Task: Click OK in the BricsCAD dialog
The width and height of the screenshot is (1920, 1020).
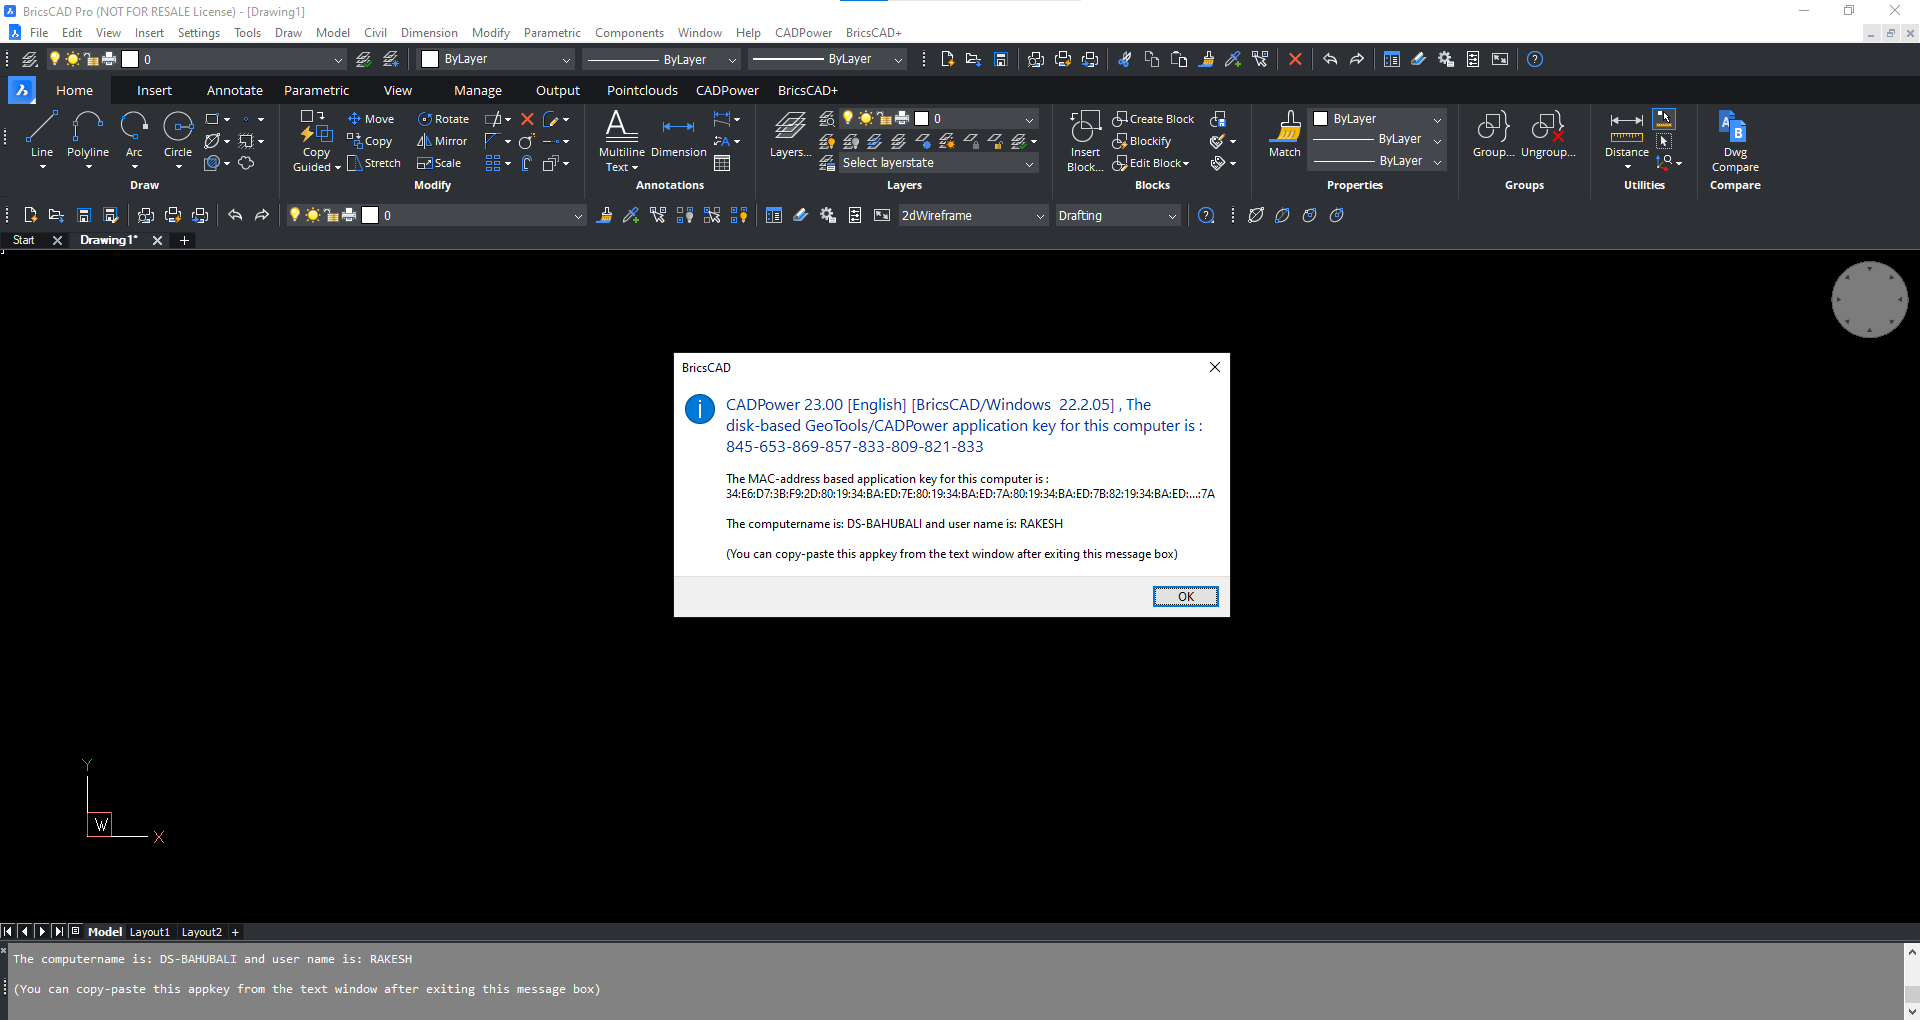Action: [x=1185, y=596]
